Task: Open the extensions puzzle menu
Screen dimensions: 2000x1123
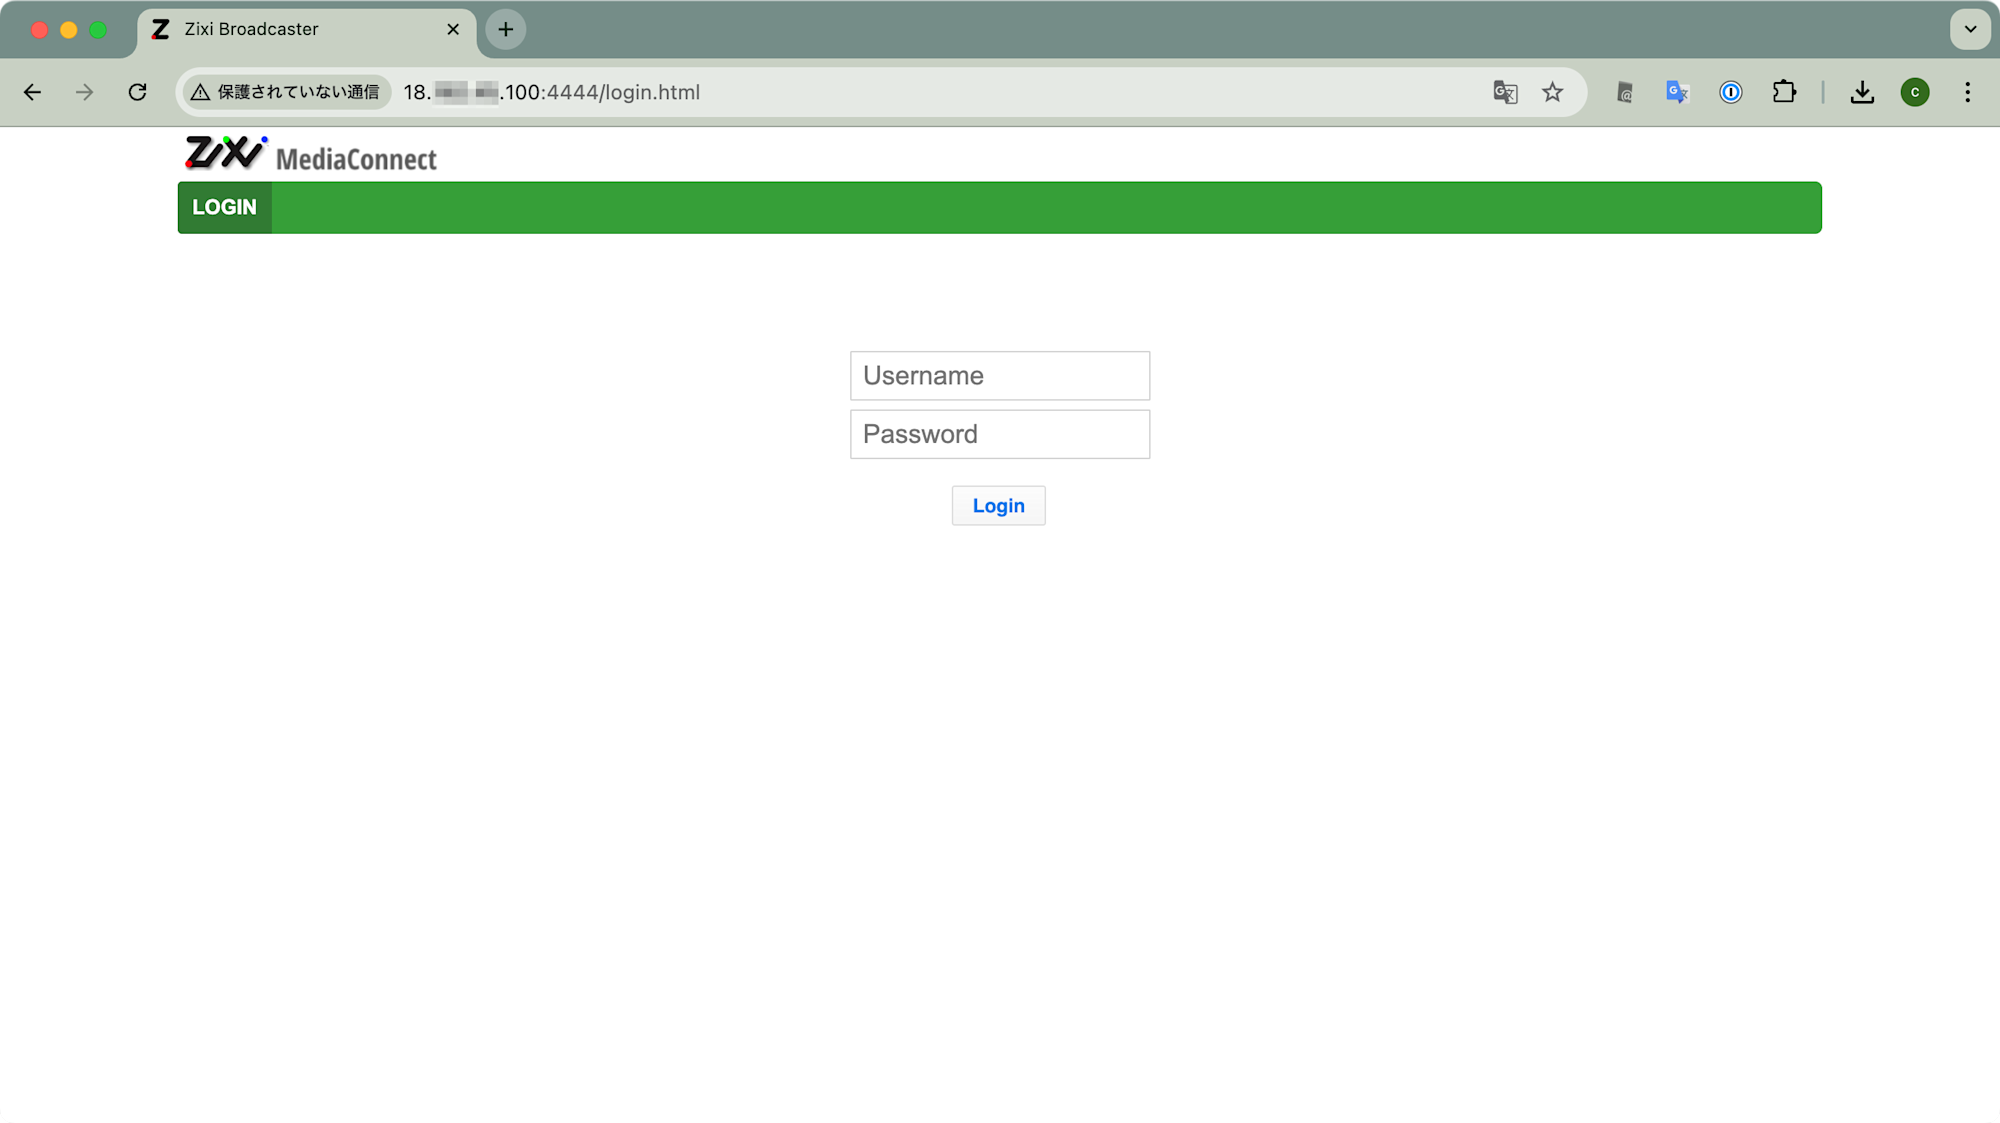Action: pos(1784,92)
